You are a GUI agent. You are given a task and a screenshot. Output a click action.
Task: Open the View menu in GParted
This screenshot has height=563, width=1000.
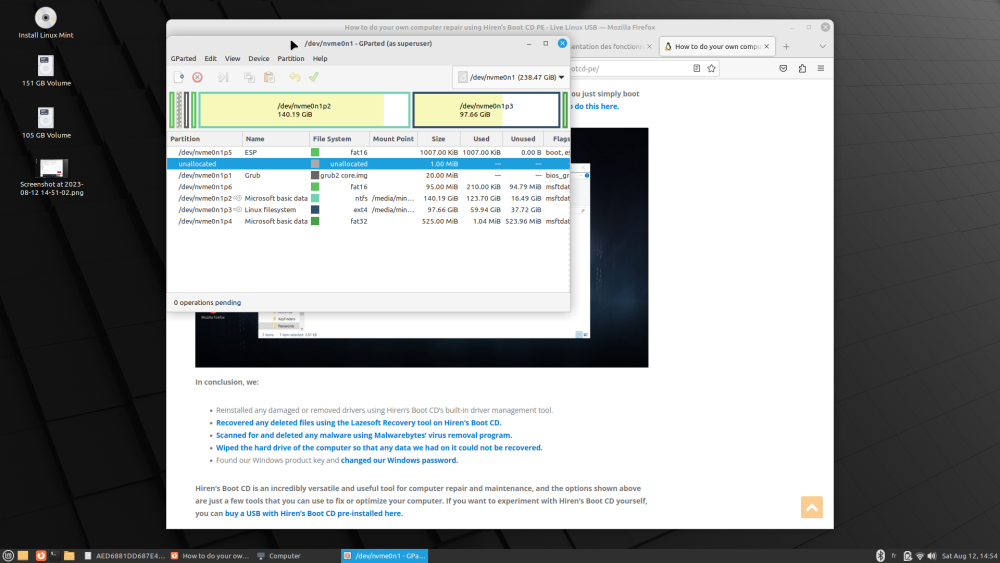(x=232, y=59)
